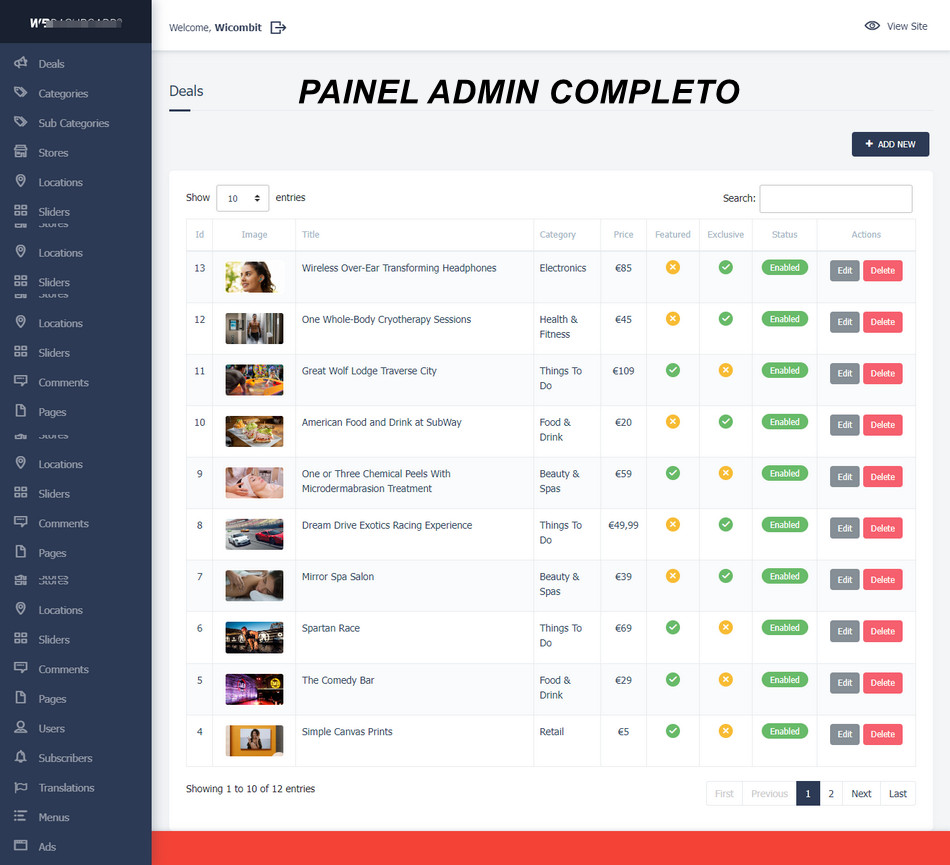Image resolution: width=950 pixels, height=865 pixels.
Task: Toggle the Enabled status of Spartan Race
Action: point(784,627)
